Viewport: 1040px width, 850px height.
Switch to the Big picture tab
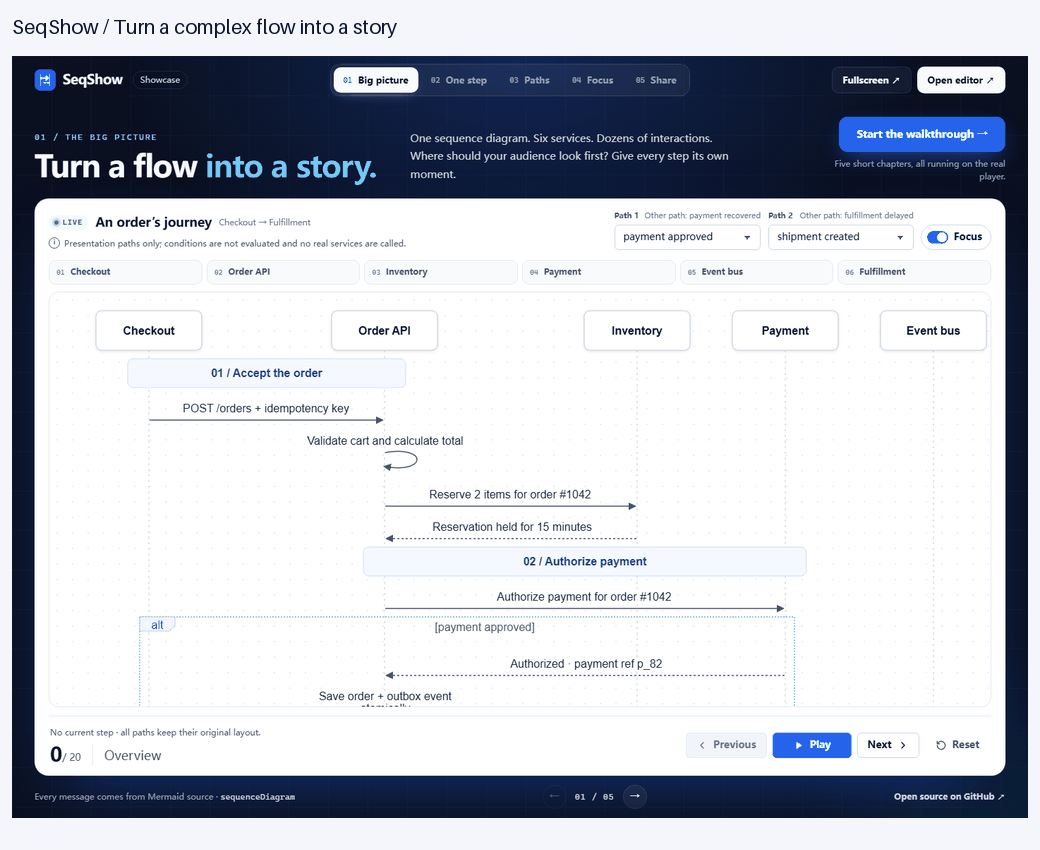click(x=376, y=80)
